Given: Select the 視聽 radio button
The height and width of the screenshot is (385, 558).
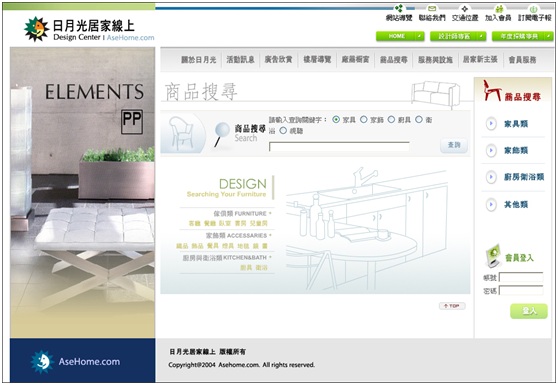Looking at the screenshot, I should pos(283,131).
